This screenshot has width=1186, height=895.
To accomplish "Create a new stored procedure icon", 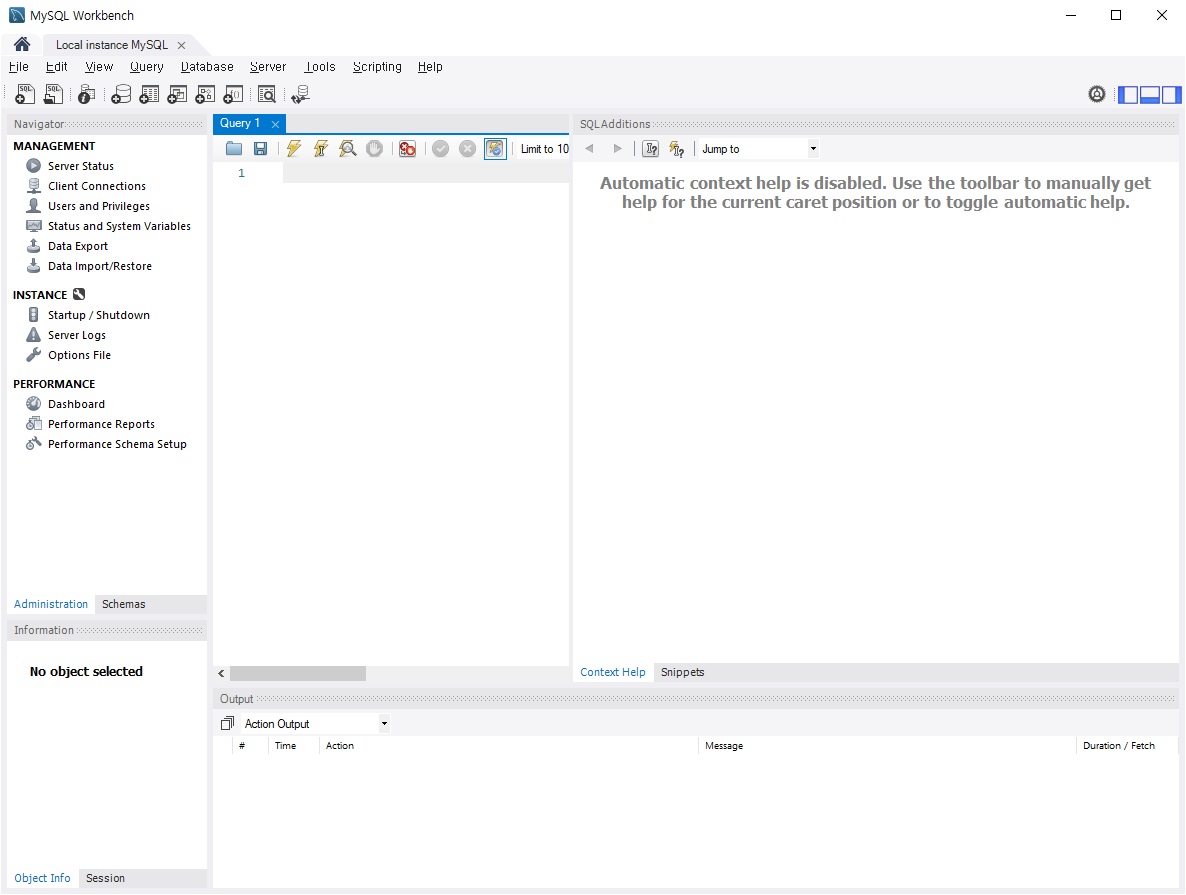I will (205, 94).
